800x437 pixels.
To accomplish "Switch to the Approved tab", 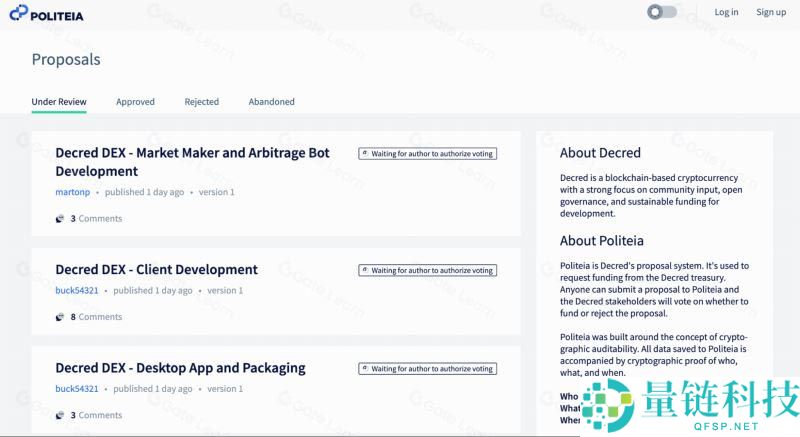I will pyautogui.click(x=135, y=102).
